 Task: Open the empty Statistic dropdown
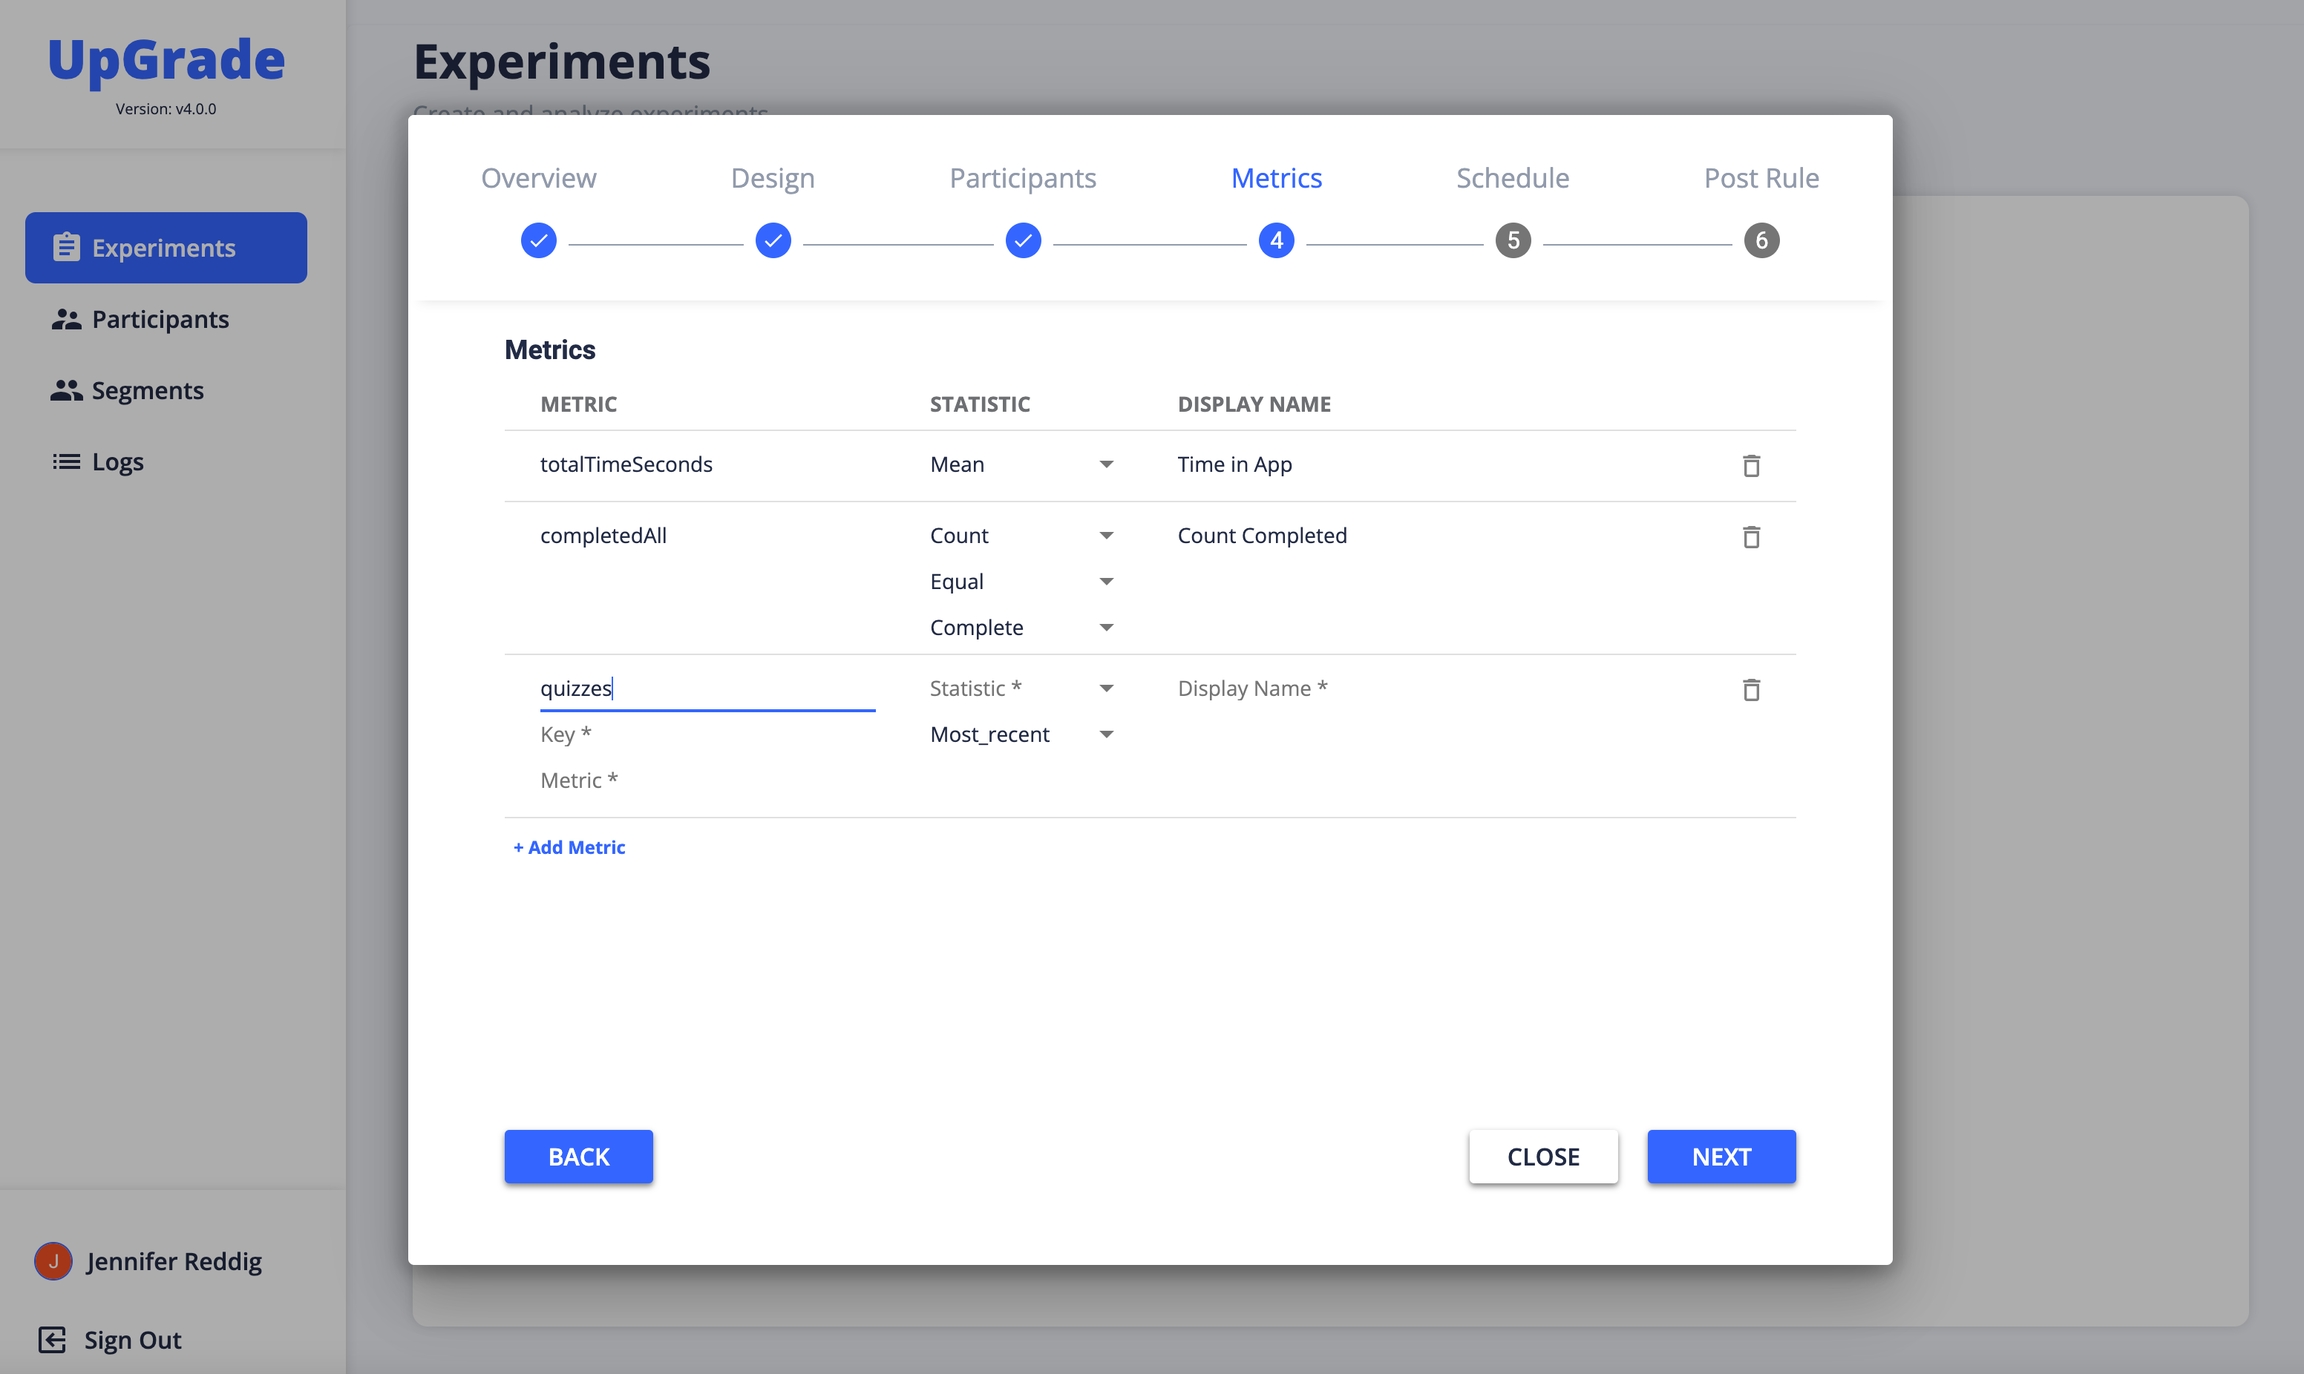click(1021, 689)
